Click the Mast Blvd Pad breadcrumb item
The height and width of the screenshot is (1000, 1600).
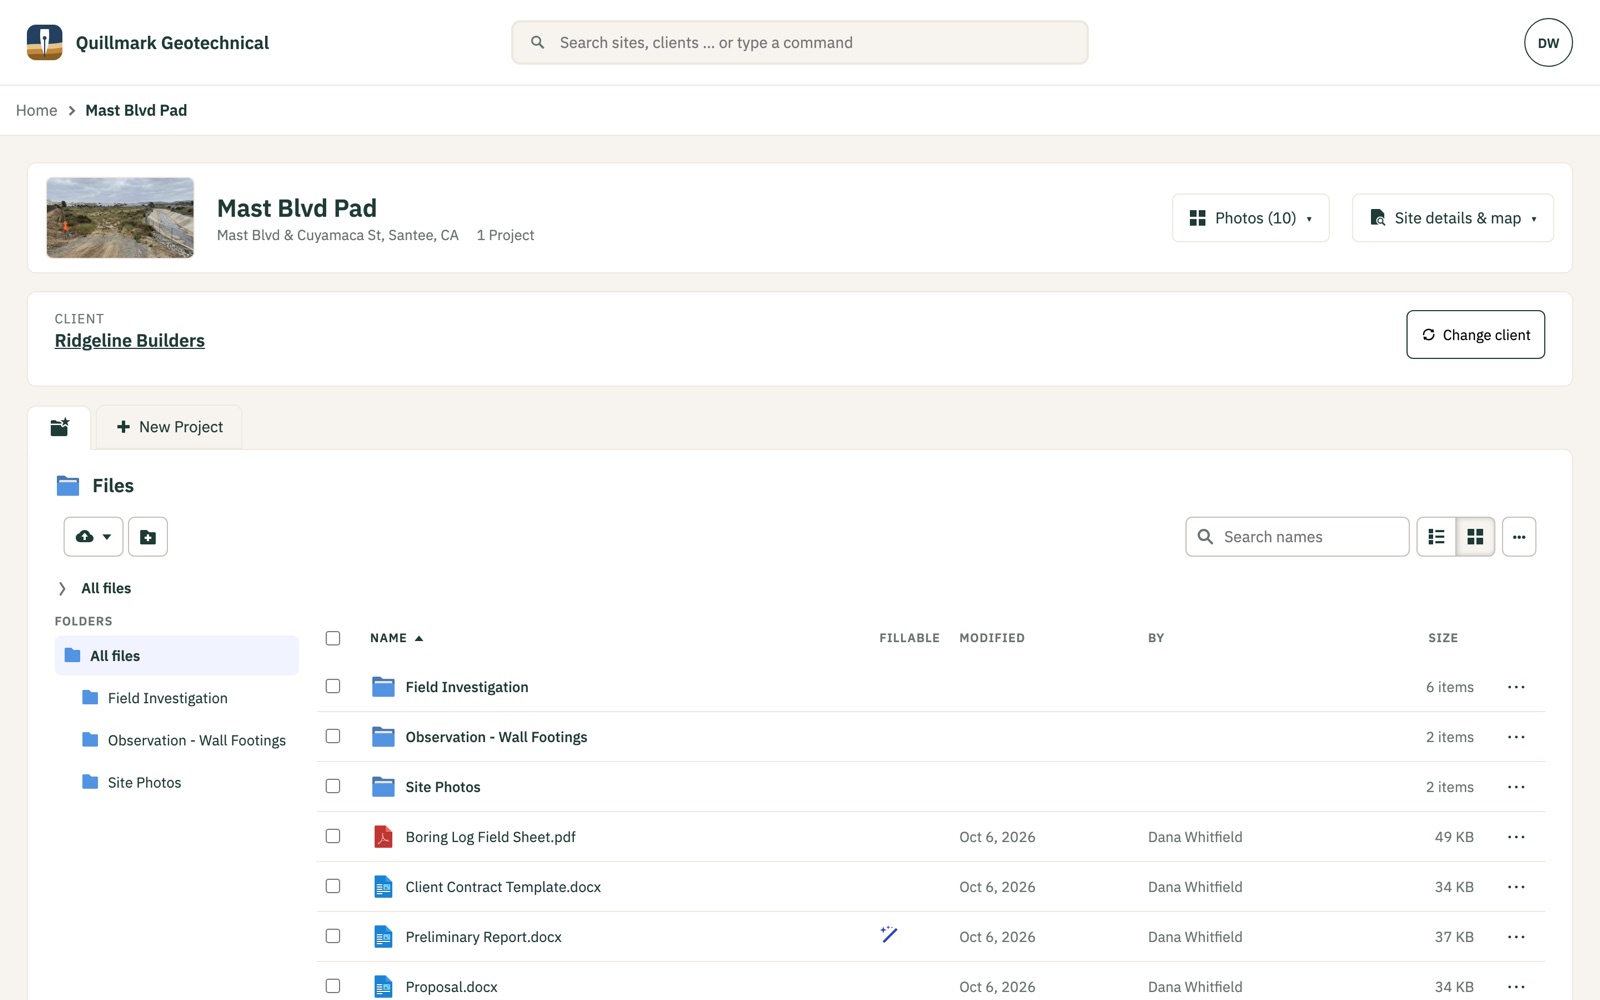(136, 110)
